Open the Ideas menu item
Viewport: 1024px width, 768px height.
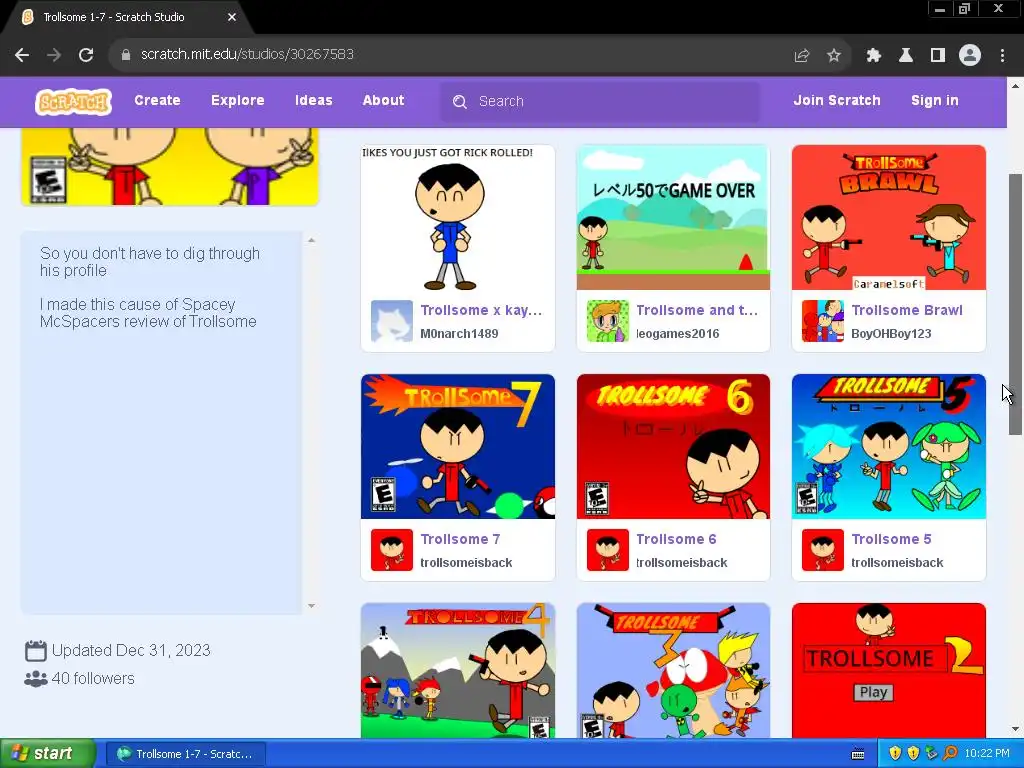[x=313, y=101]
